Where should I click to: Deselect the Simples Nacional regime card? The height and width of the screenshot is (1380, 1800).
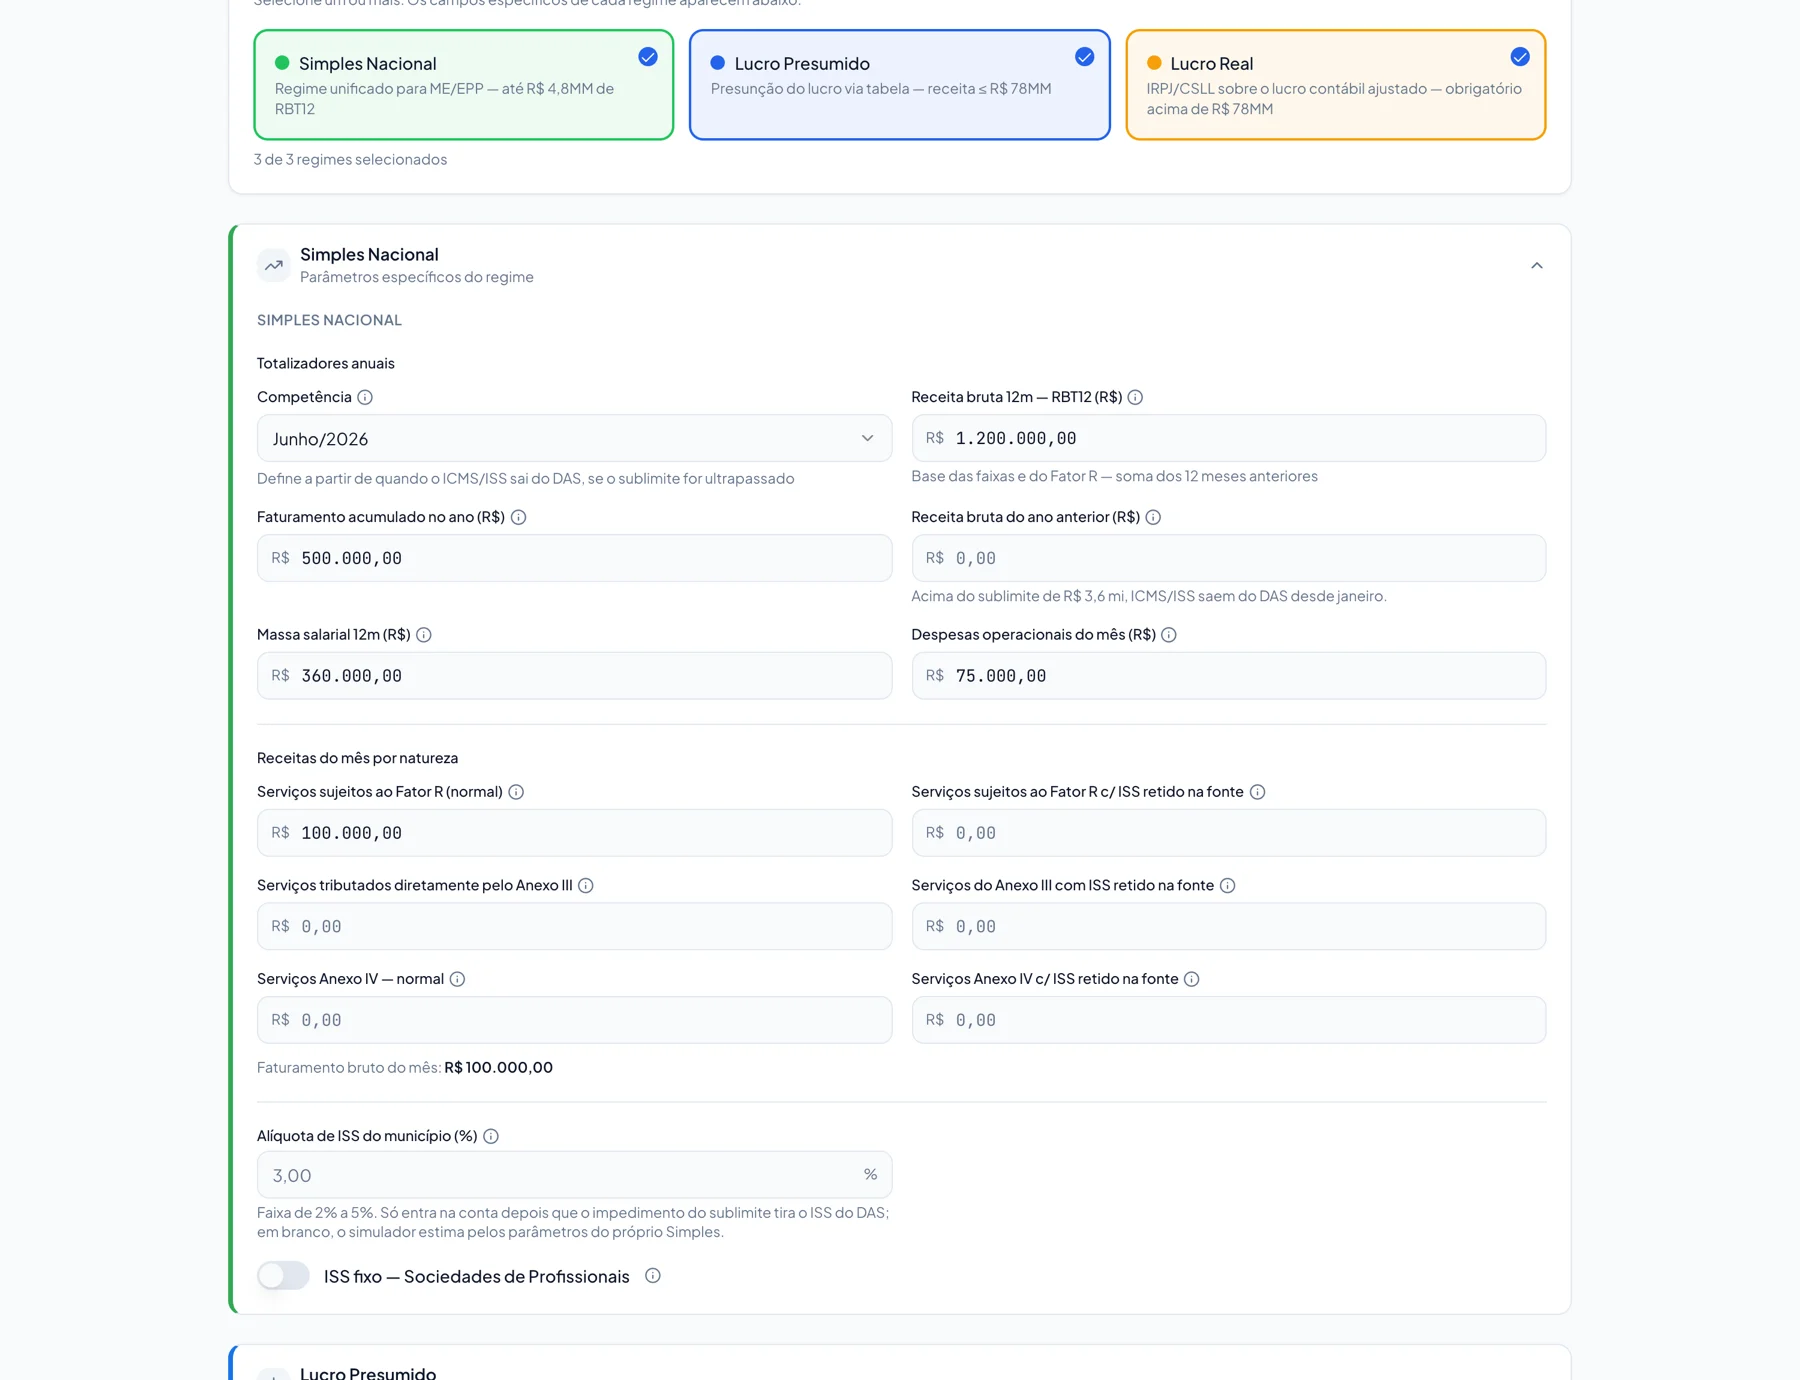(464, 85)
